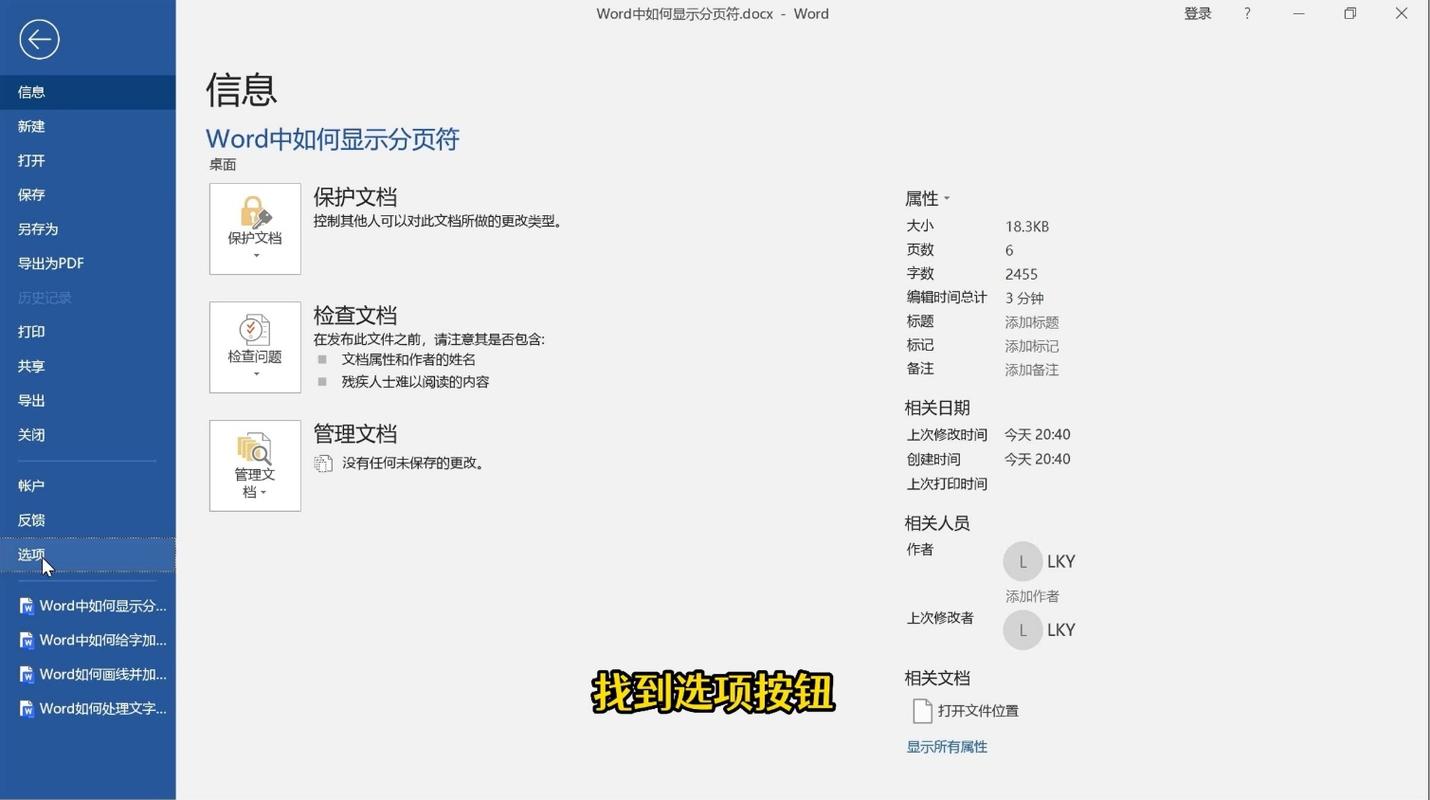Viewport: 1430px width, 800px height.
Task: Select 打开 in the sidebar
Action: pyautogui.click(x=88, y=160)
